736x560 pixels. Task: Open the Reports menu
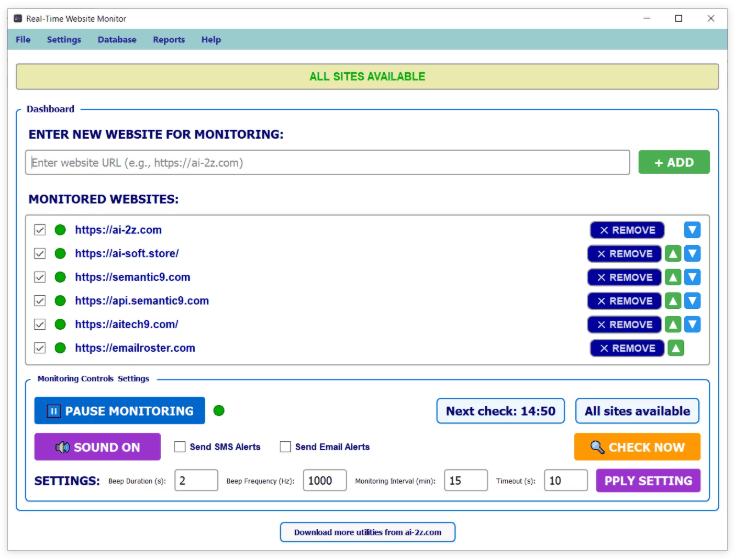pyautogui.click(x=169, y=39)
